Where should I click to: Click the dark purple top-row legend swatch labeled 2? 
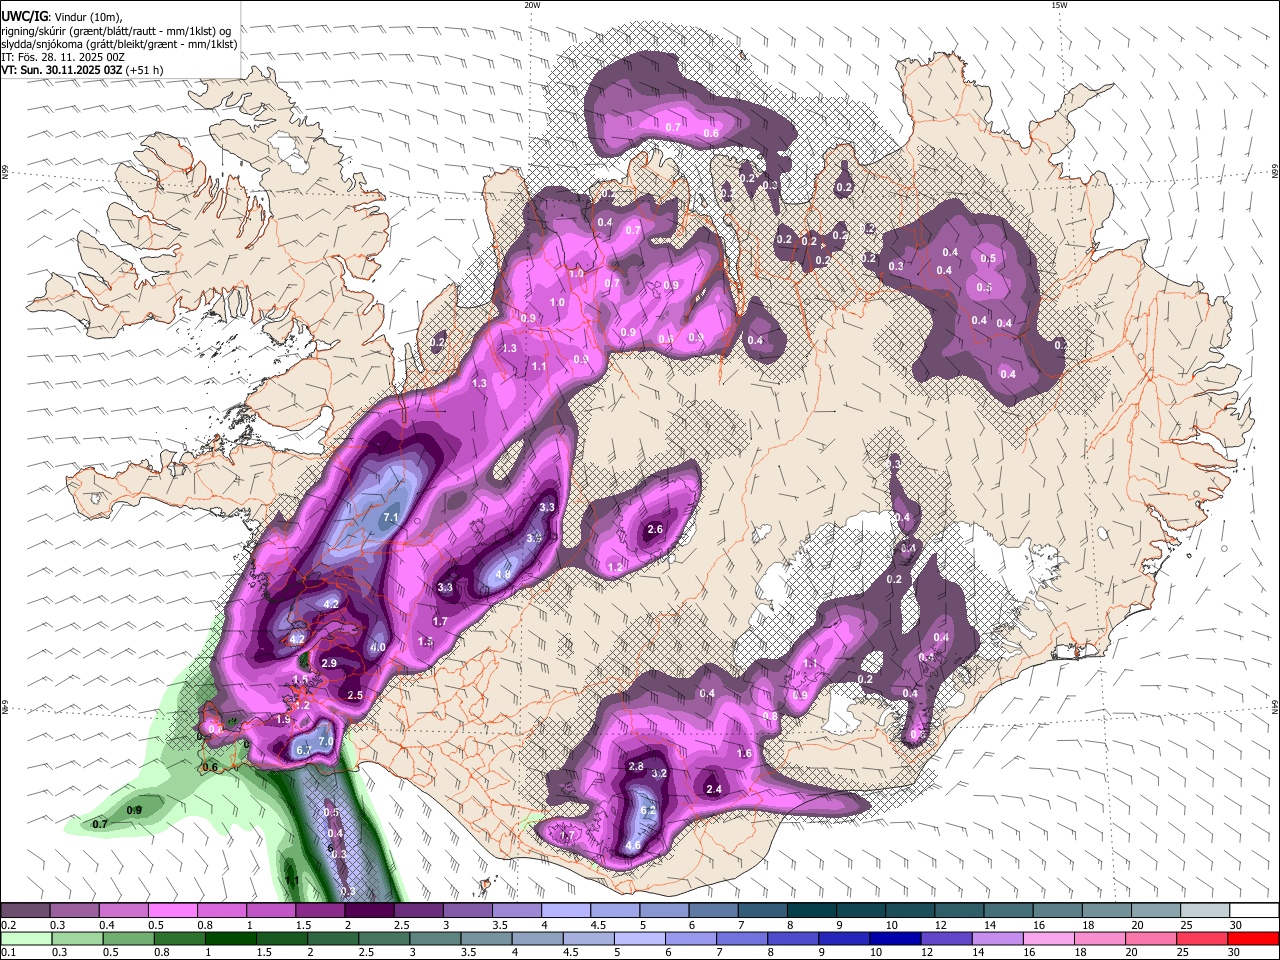click(x=369, y=911)
